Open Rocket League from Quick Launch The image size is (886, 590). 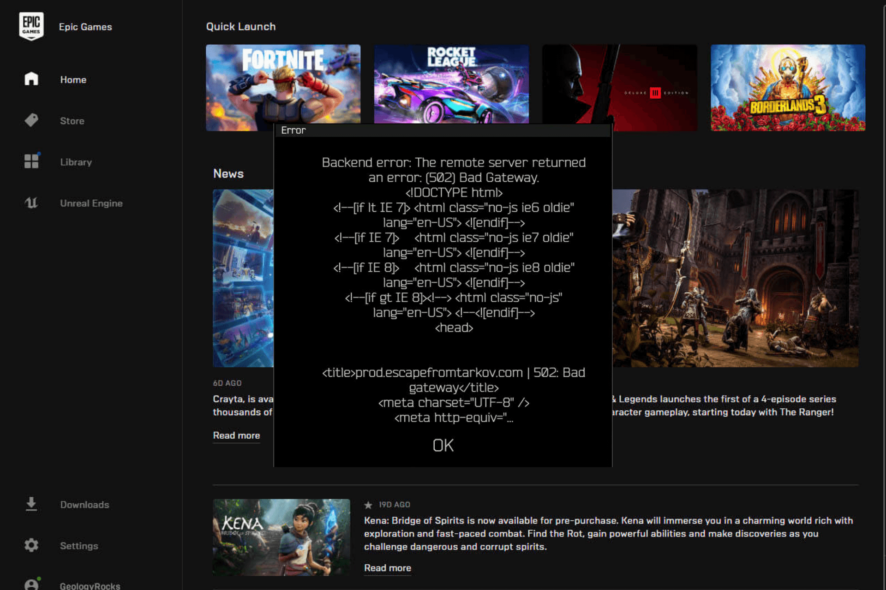click(x=451, y=87)
